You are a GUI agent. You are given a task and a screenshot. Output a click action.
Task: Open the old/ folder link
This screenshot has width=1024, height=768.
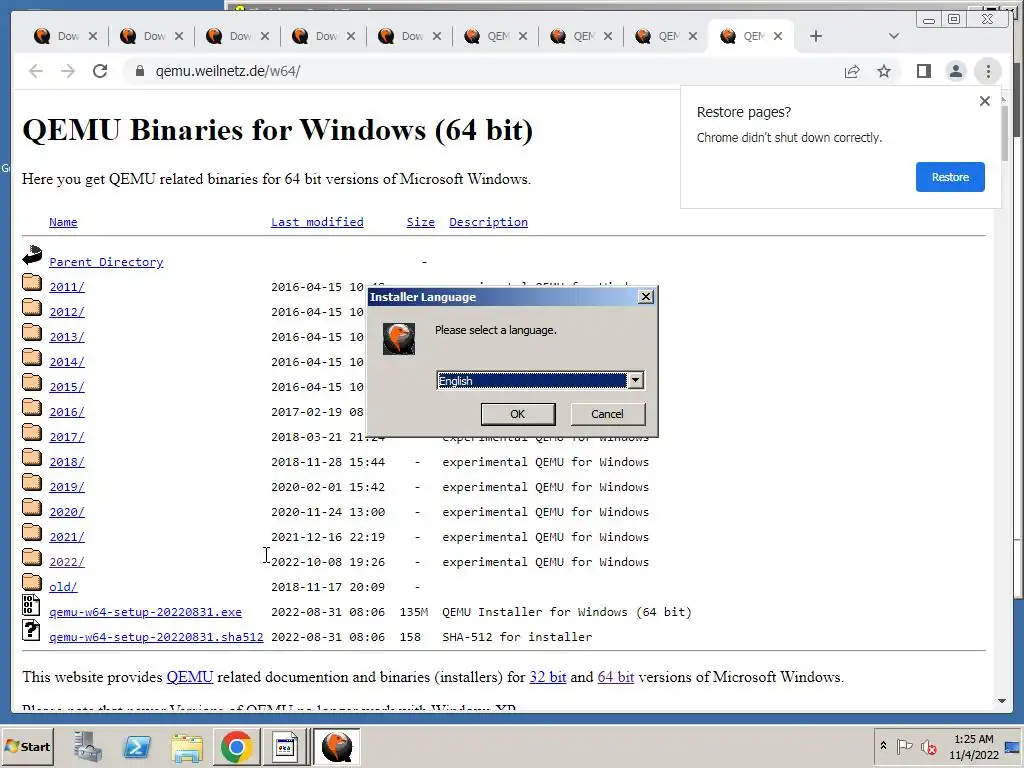coord(63,587)
